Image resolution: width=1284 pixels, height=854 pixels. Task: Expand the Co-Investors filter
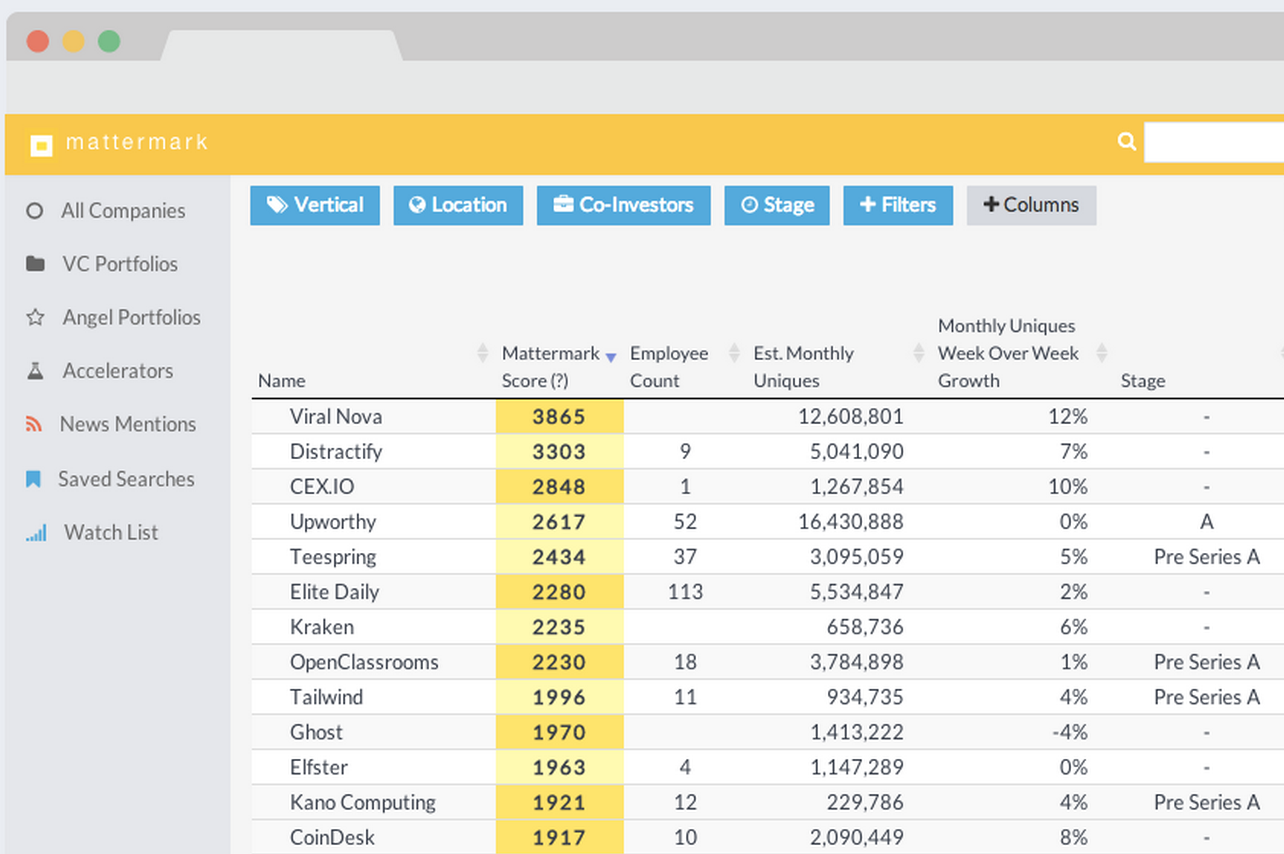click(623, 205)
